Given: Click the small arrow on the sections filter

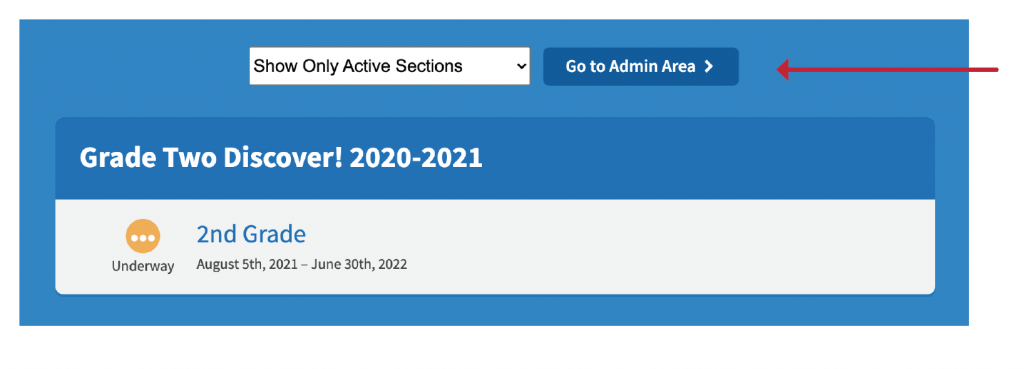Looking at the screenshot, I should (x=520, y=66).
